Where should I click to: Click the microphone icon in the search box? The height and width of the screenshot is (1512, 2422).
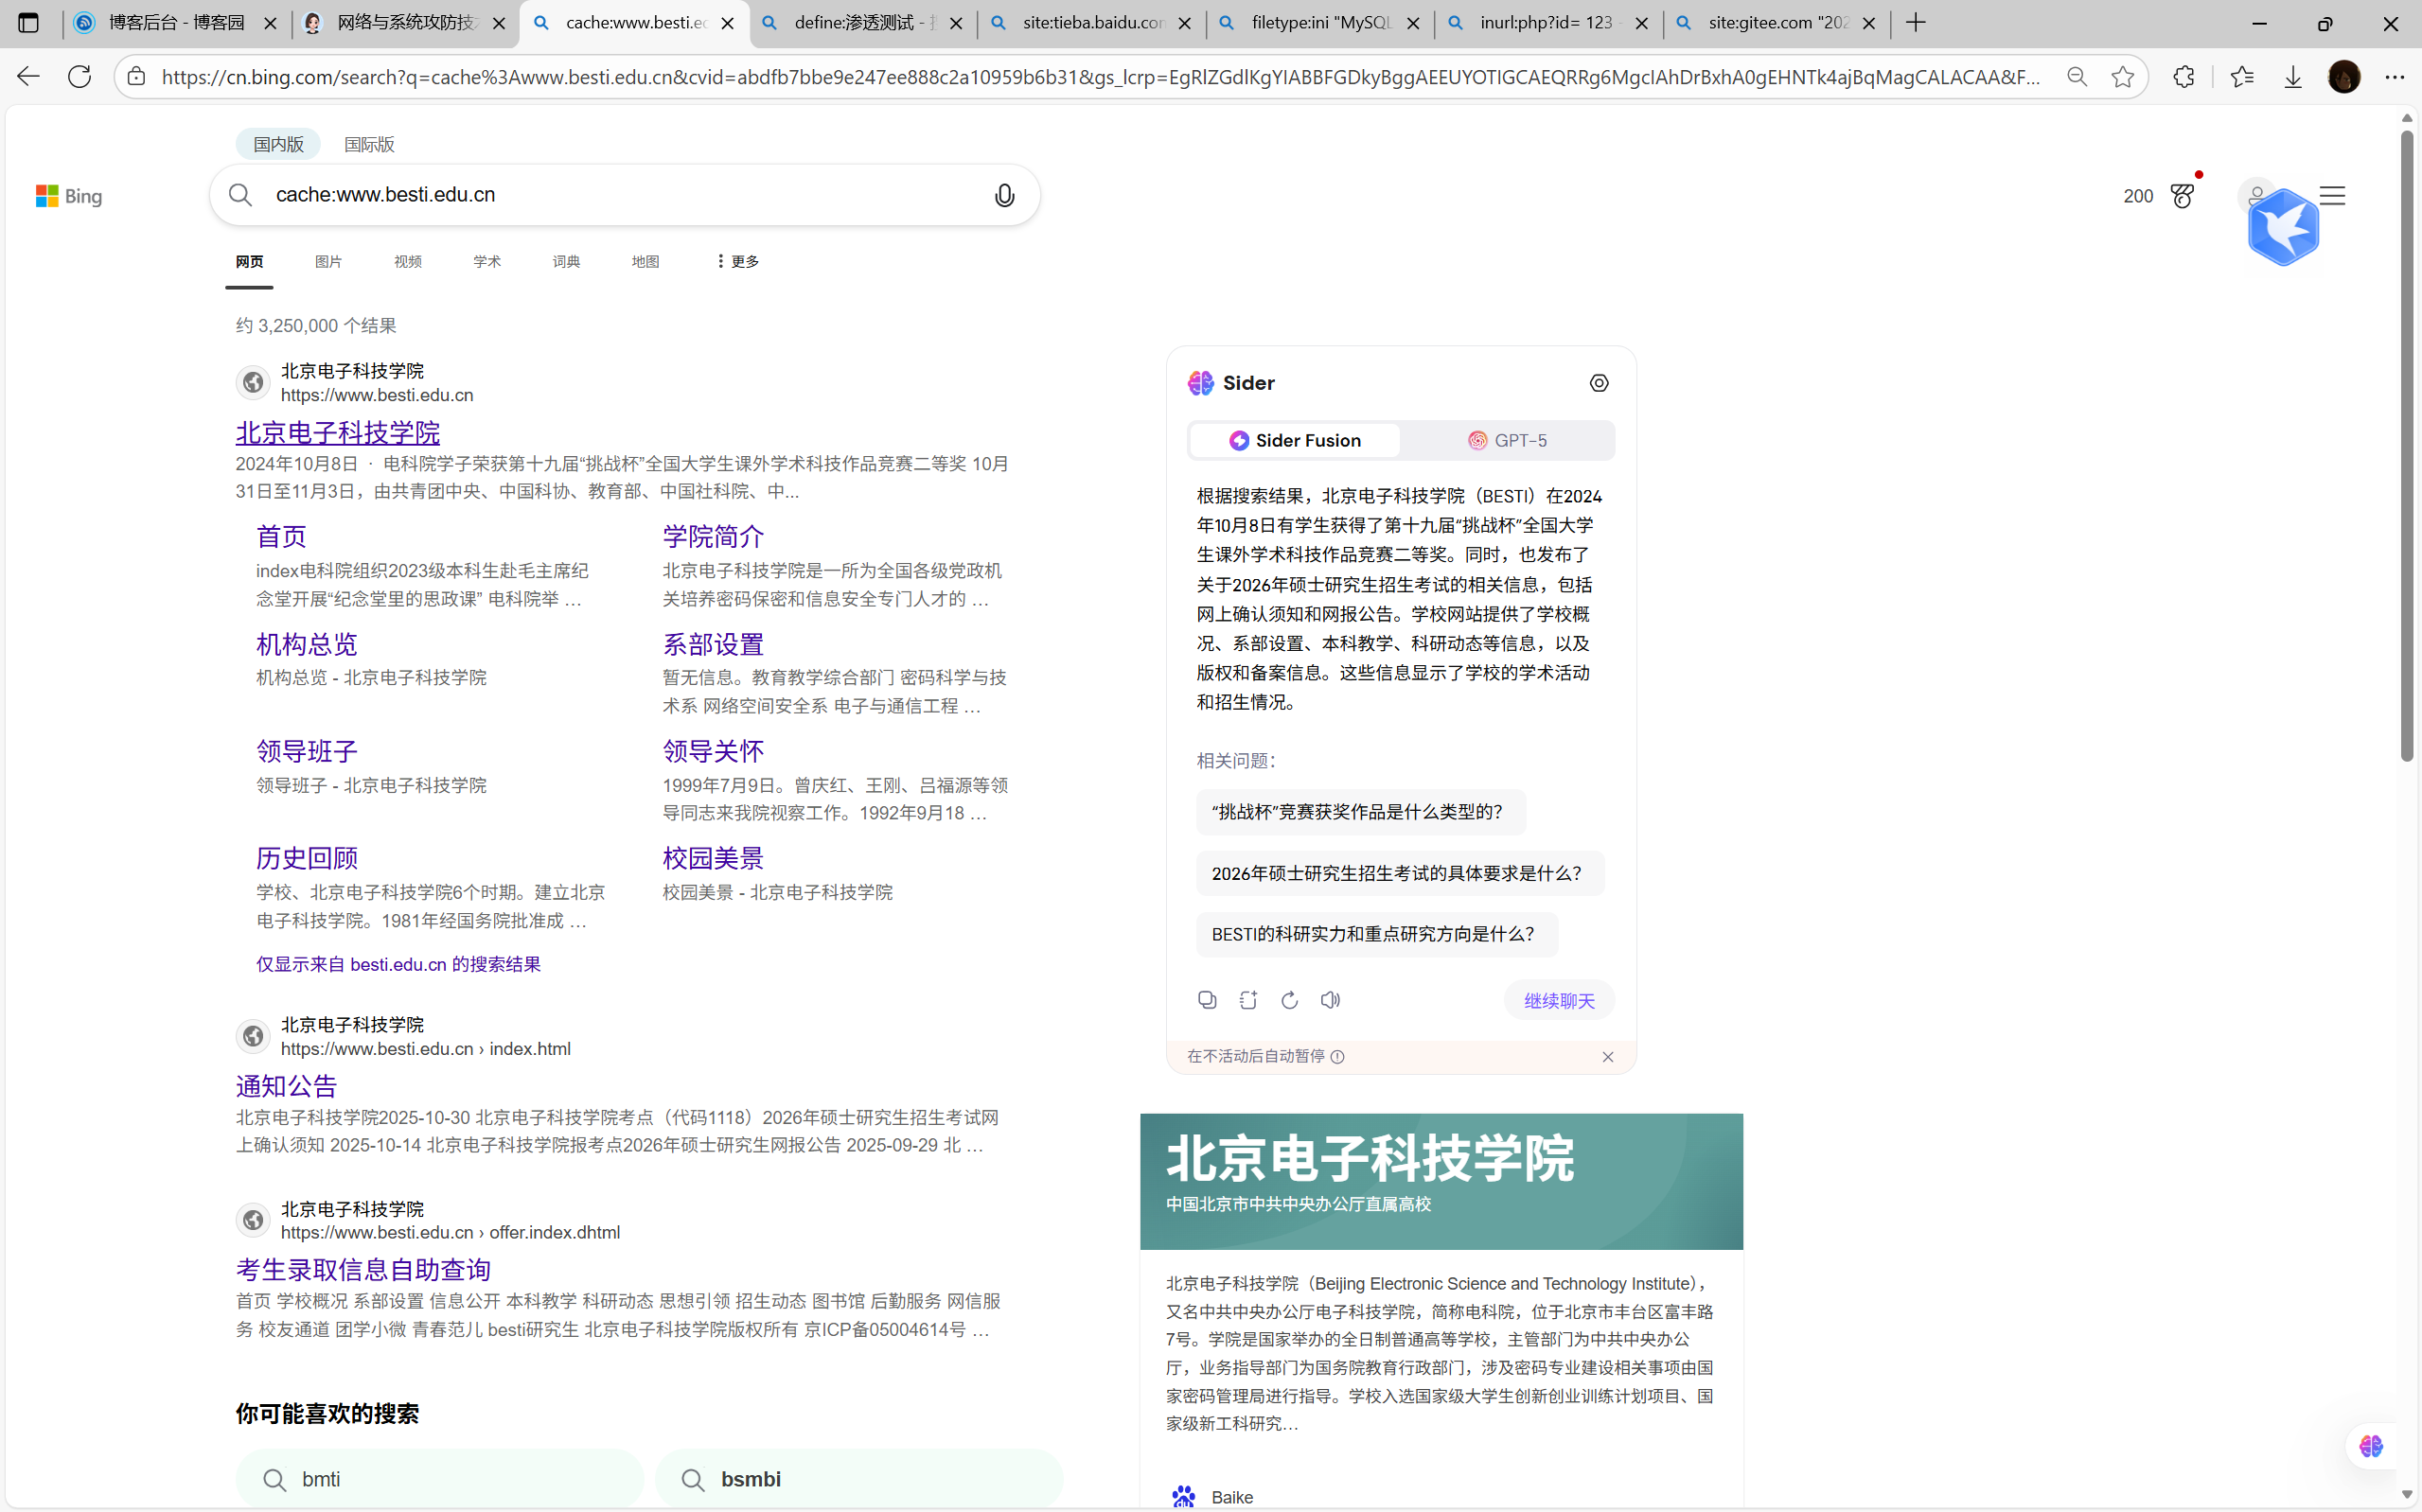1004,195
